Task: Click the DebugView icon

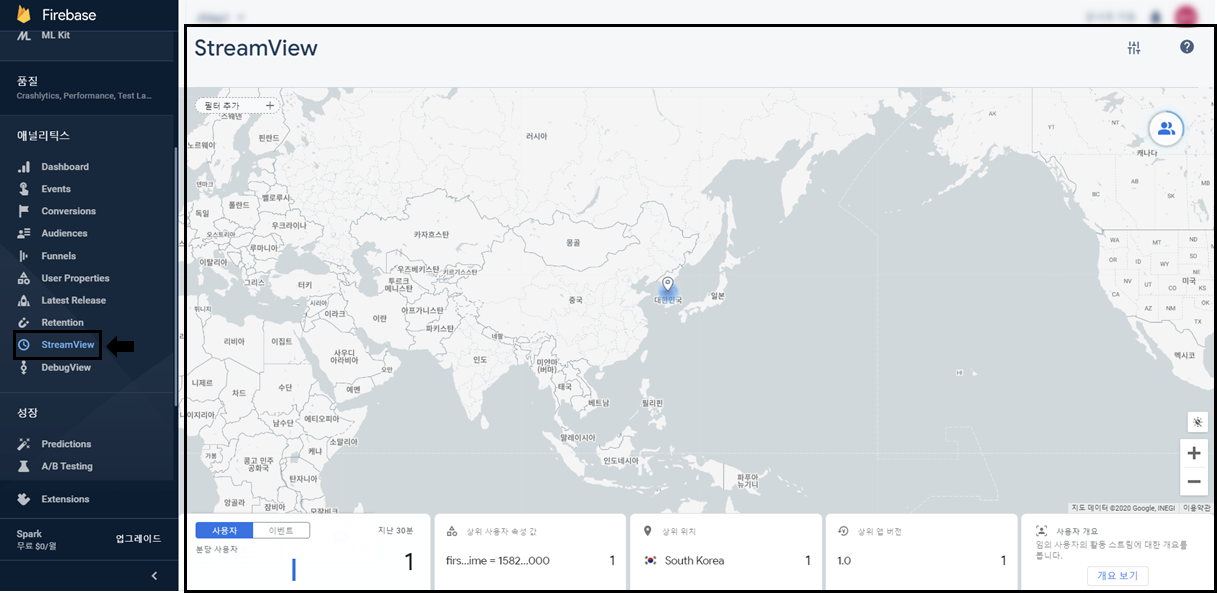Action: pyautogui.click(x=24, y=367)
